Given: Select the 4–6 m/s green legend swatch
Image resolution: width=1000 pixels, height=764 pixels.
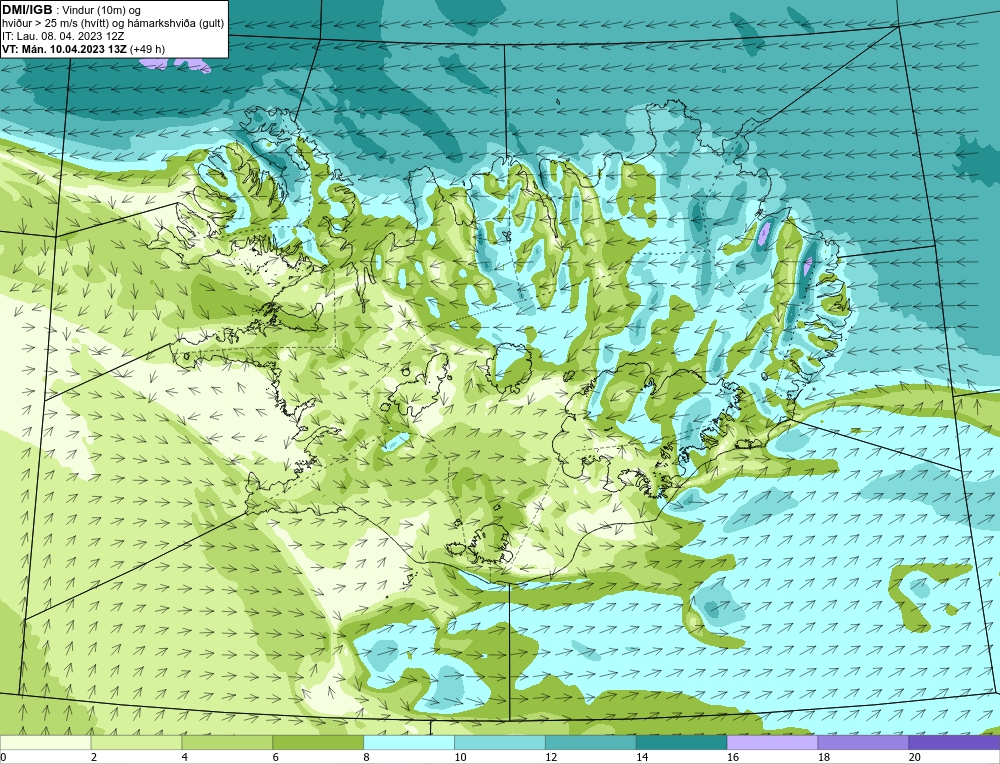Looking at the screenshot, I should coord(227,742).
